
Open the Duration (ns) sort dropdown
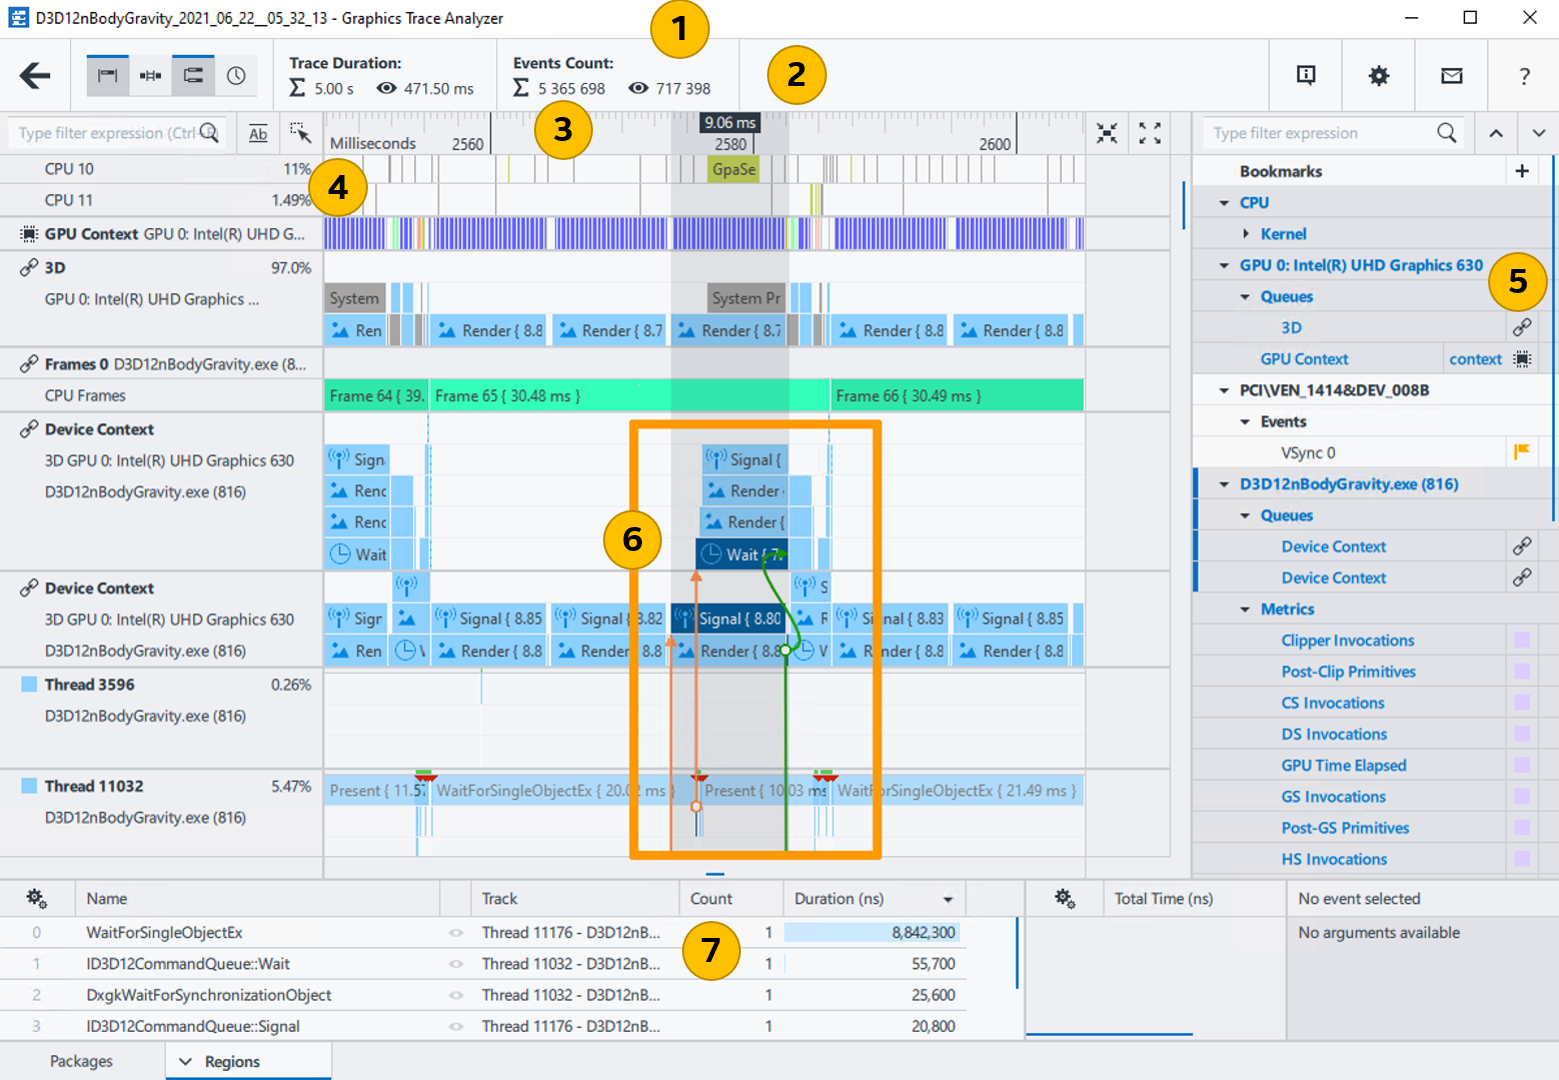[947, 899]
